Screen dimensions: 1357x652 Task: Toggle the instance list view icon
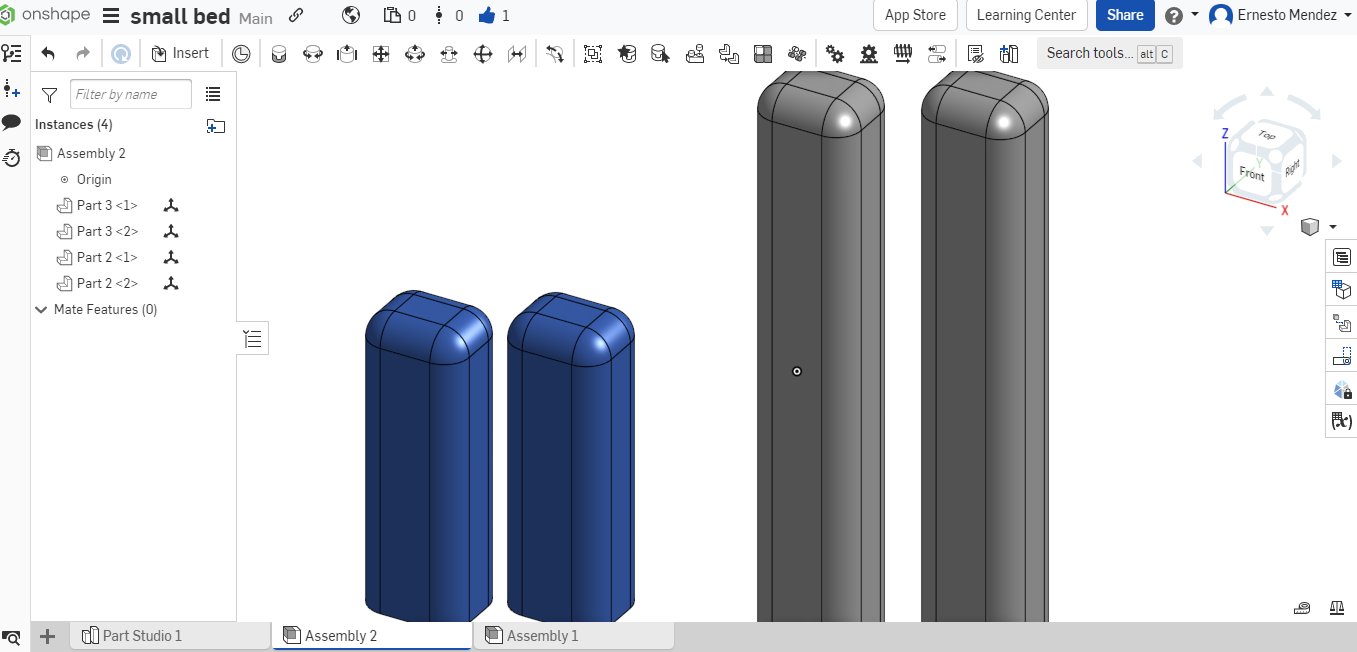[x=213, y=94]
